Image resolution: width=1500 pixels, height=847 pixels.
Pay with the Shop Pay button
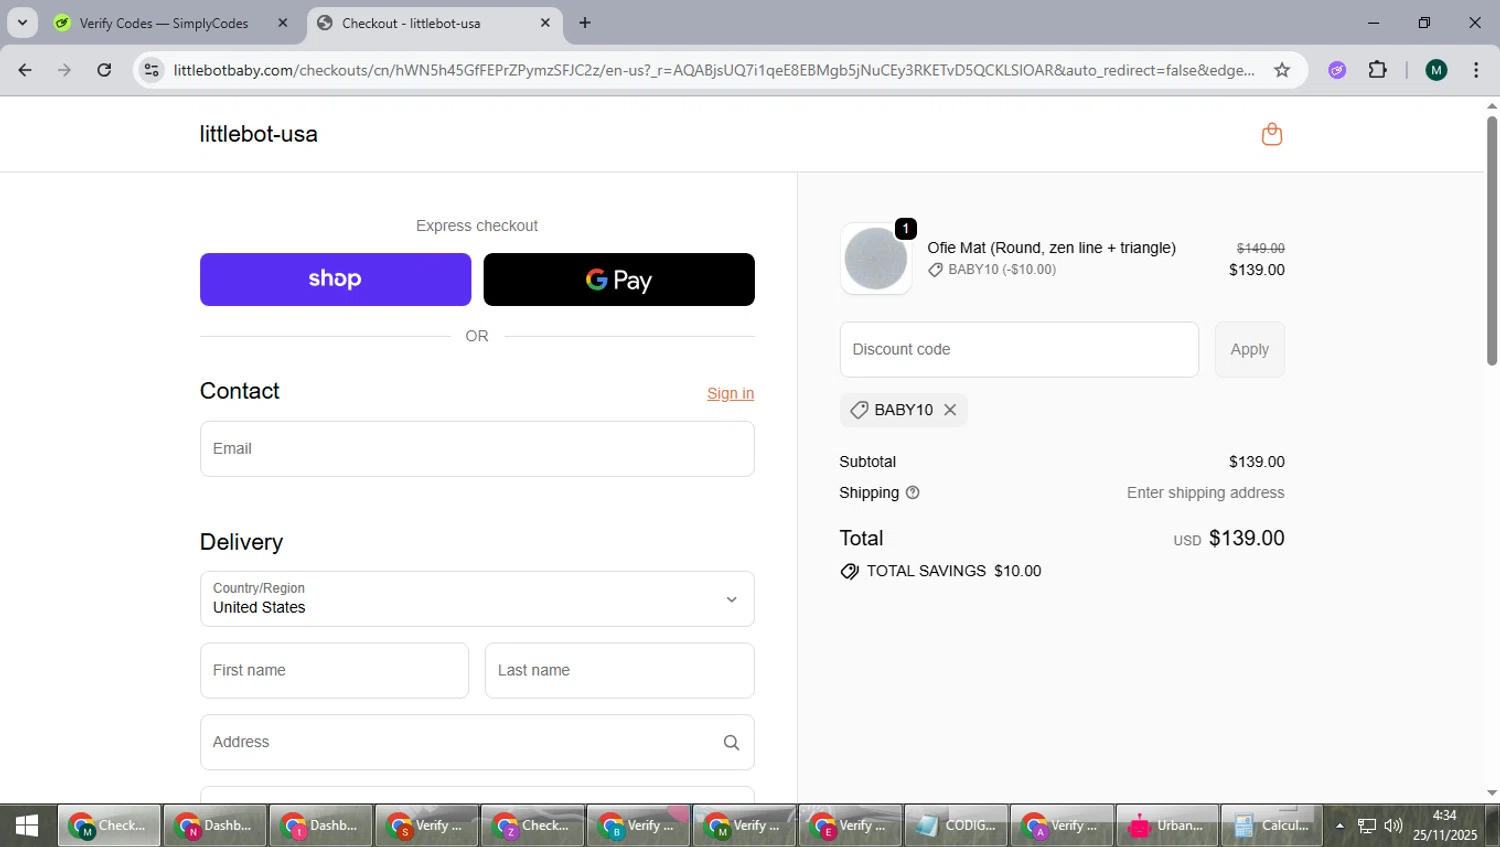(335, 279)
